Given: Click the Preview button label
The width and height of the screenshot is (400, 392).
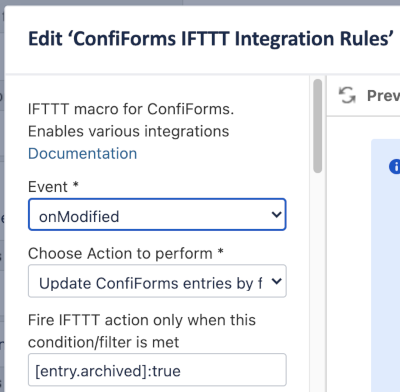Looking at the screenshot, I should click(383, 96).
